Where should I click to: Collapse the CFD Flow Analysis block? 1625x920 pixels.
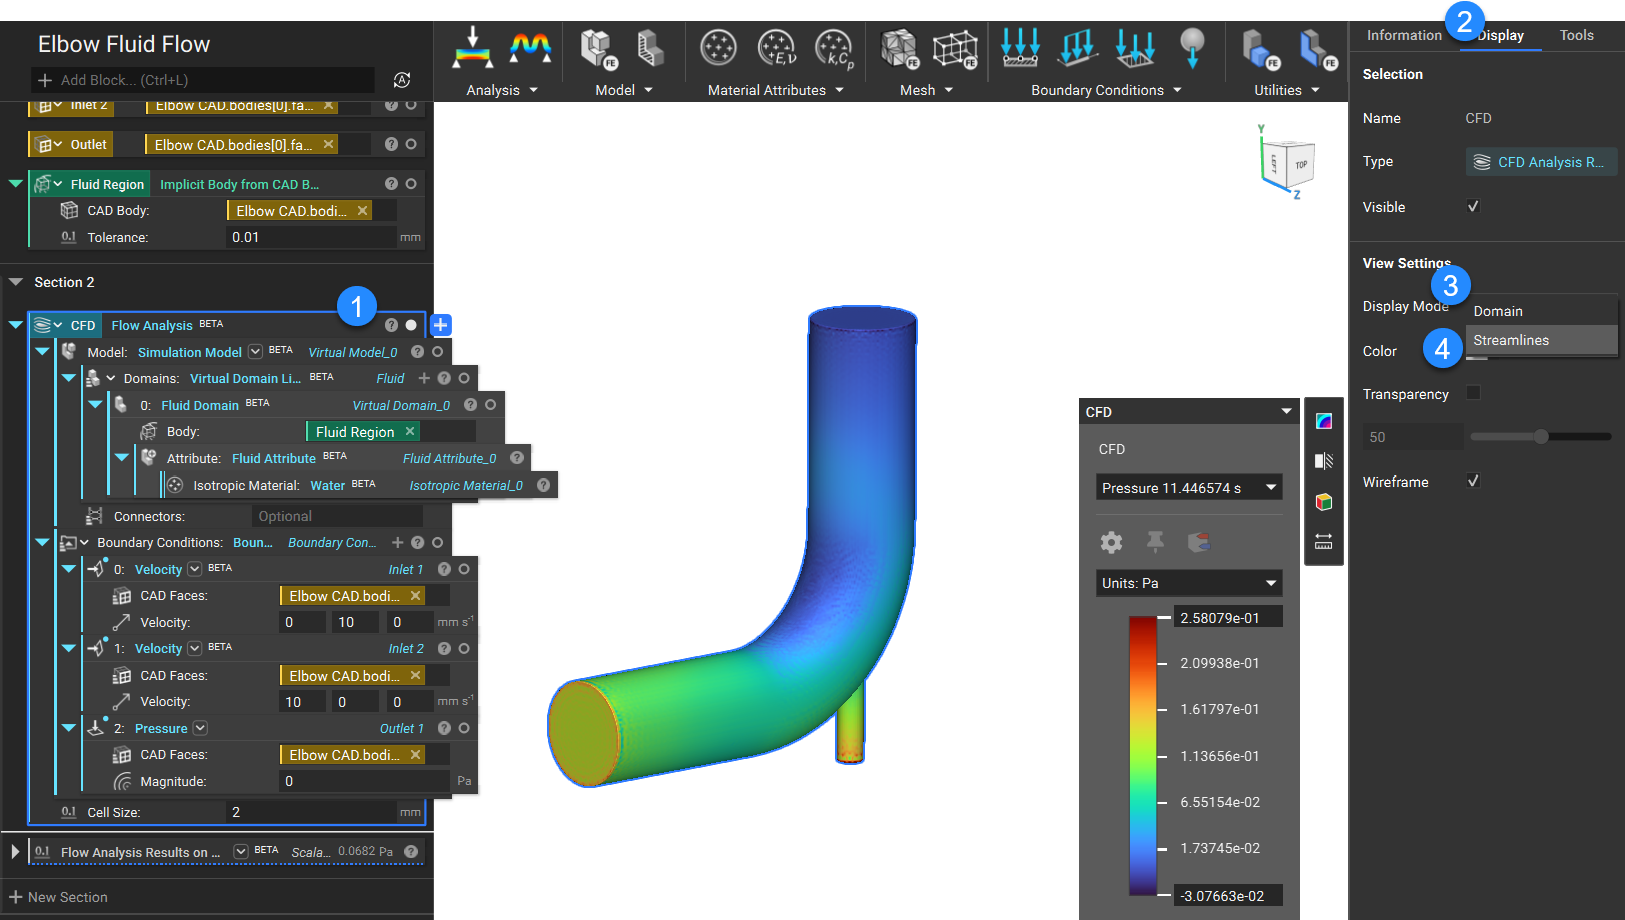[16, 325]
